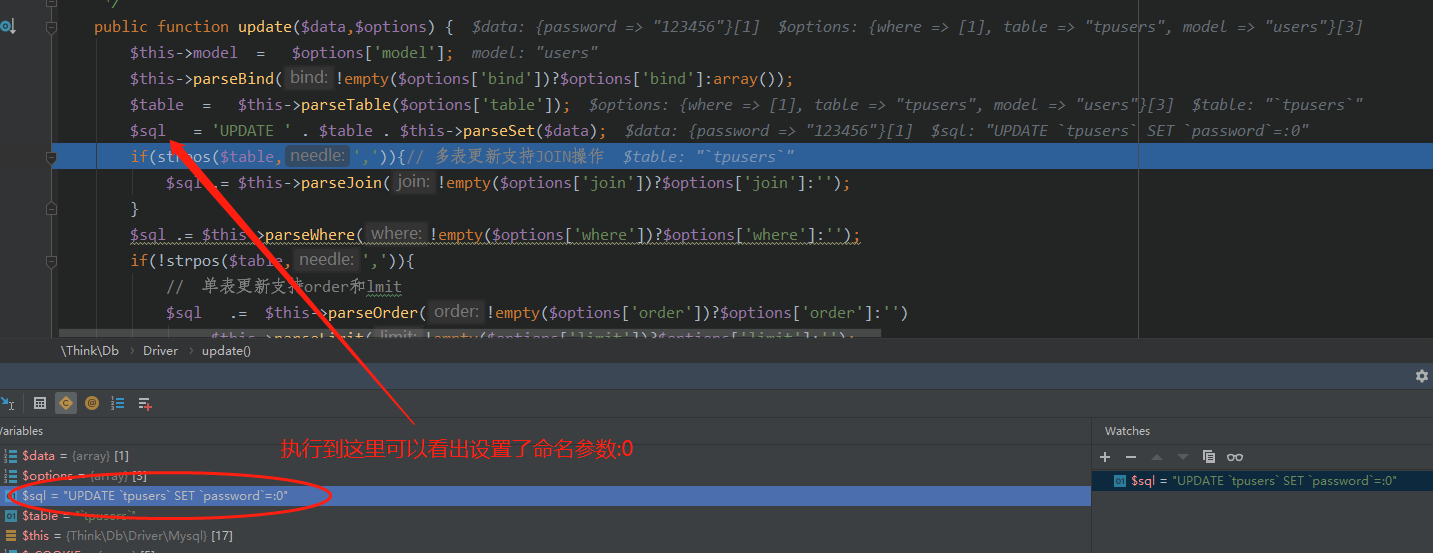Viewport: 1433px width, 553px height.
Task: Click the inline $options value on update signature line
Action: point(1069,26)
